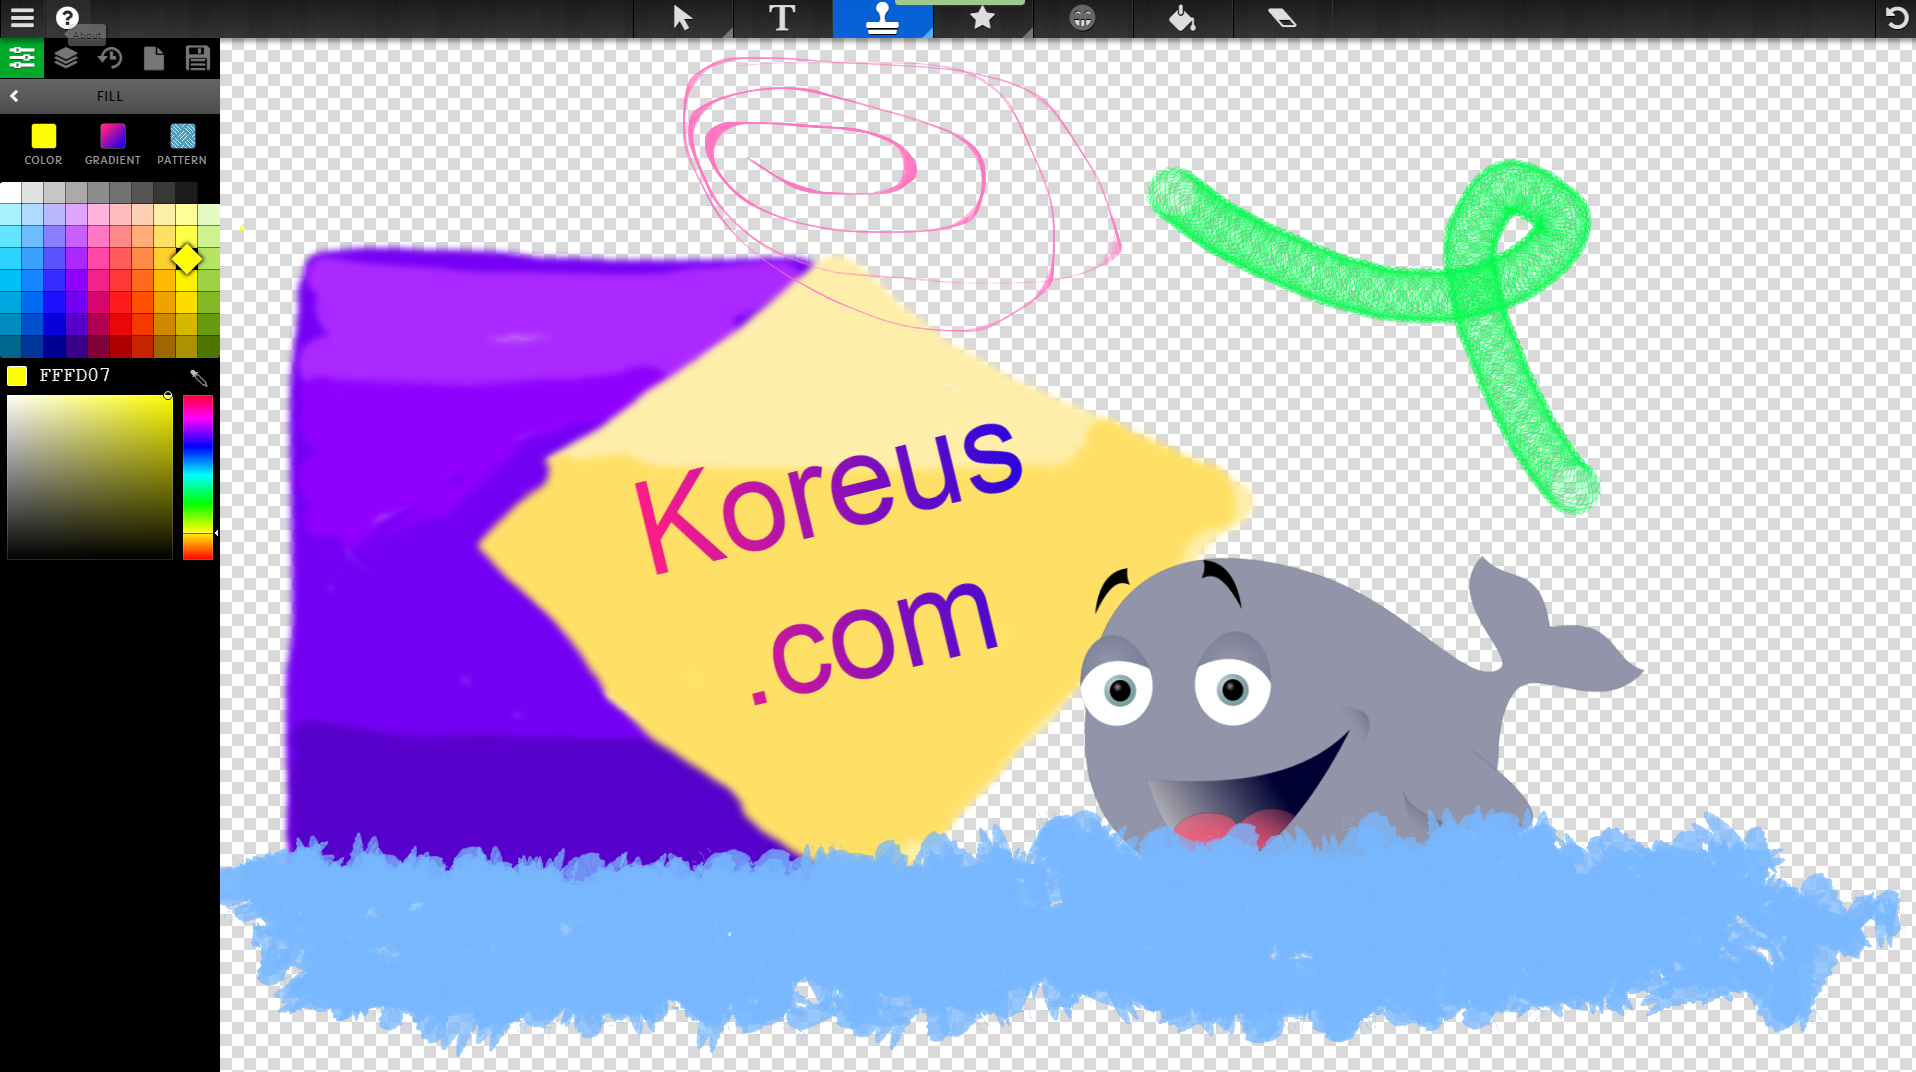
Task: Open the emoji sticker tool
Action: click(1082, 18)
